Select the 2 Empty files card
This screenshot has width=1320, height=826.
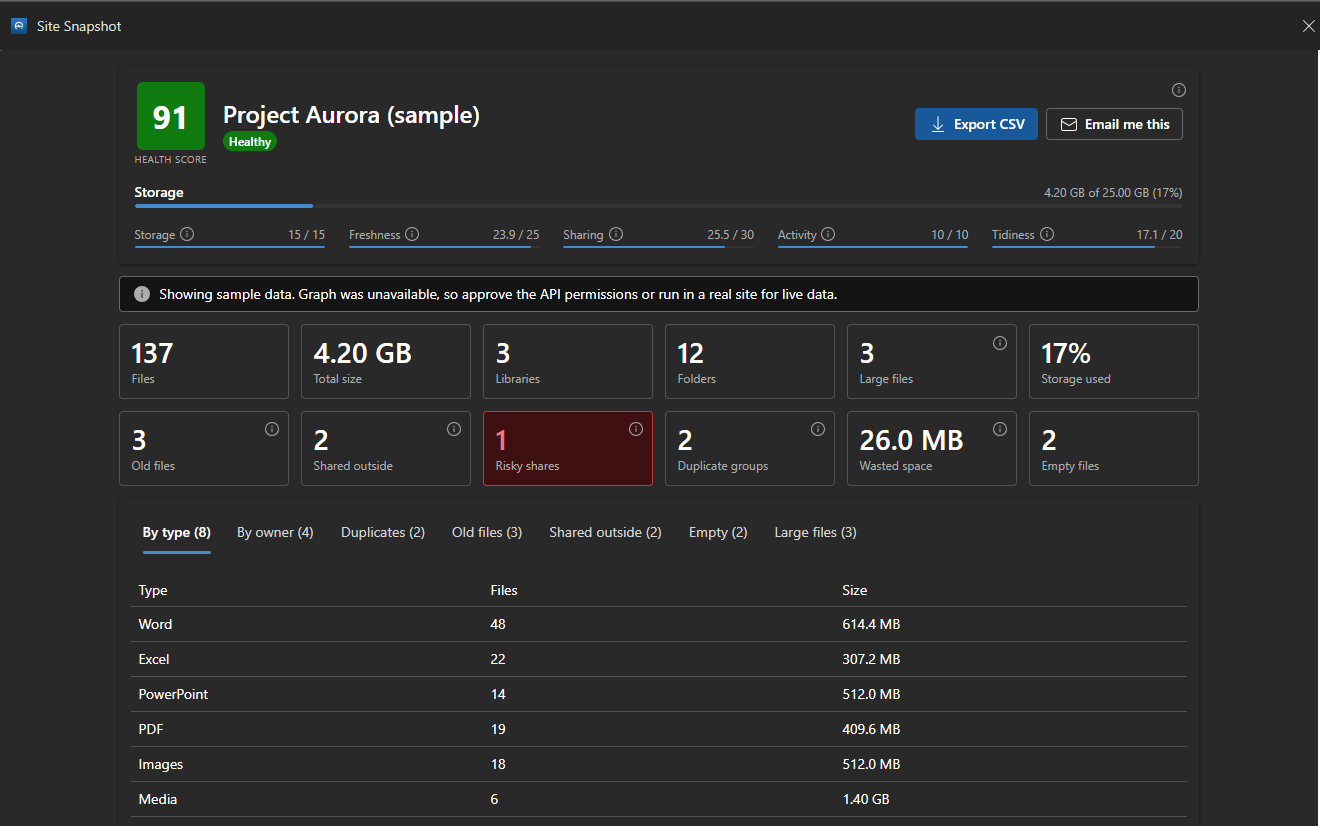coord(1114,448)
